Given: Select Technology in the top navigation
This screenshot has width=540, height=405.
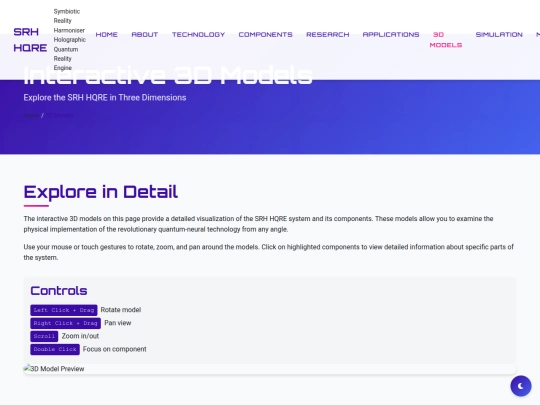Looking at the screenshot, I should coord(198,34).
